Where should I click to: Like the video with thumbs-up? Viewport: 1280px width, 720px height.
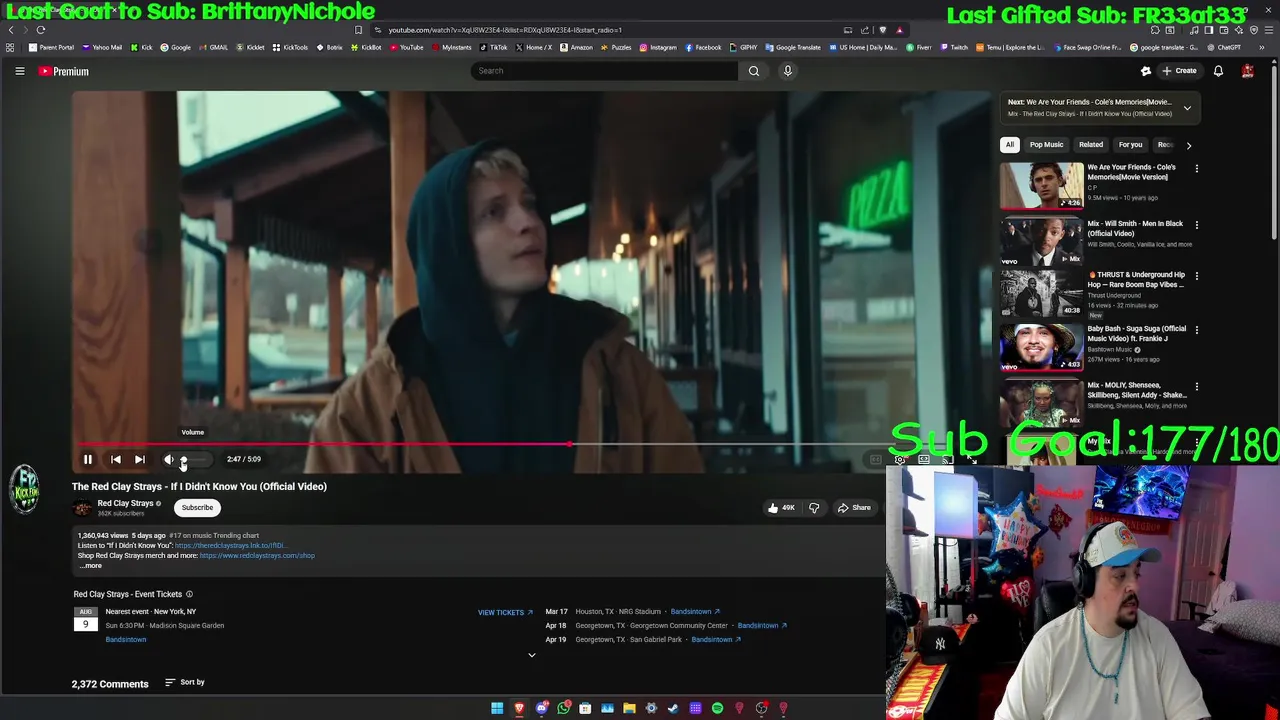[x=781, y=508]
